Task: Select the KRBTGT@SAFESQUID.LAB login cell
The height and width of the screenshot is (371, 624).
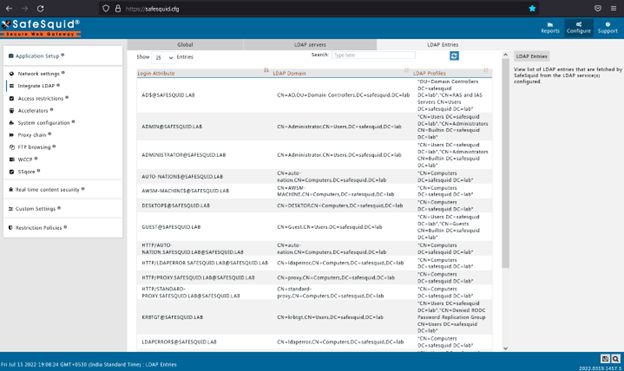Action: coord(172,317)
